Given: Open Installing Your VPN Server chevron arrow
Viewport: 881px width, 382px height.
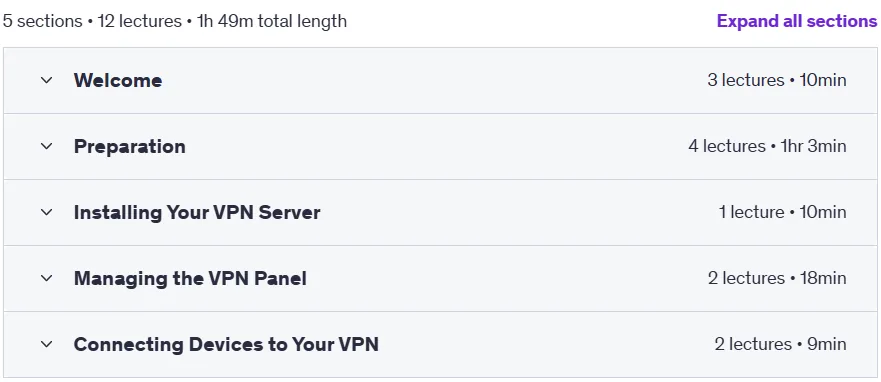Looking at the screenshot, I should 47,212.
